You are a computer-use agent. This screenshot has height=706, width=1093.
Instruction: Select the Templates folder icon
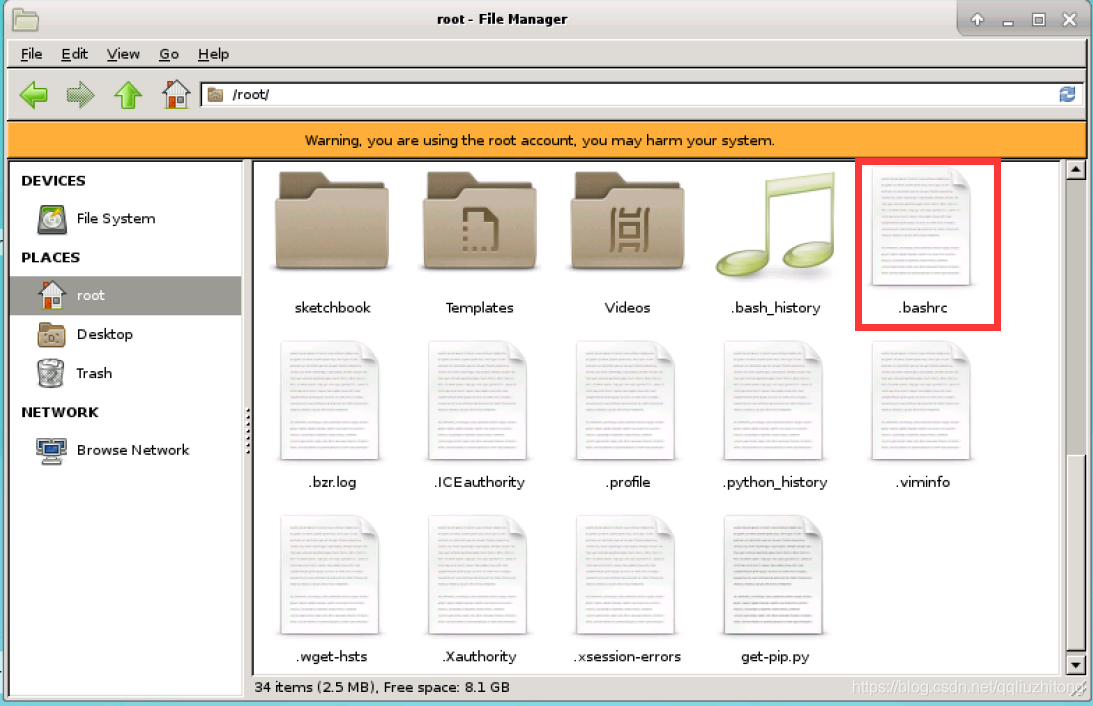pyautogui.click(x=480, y=221)
